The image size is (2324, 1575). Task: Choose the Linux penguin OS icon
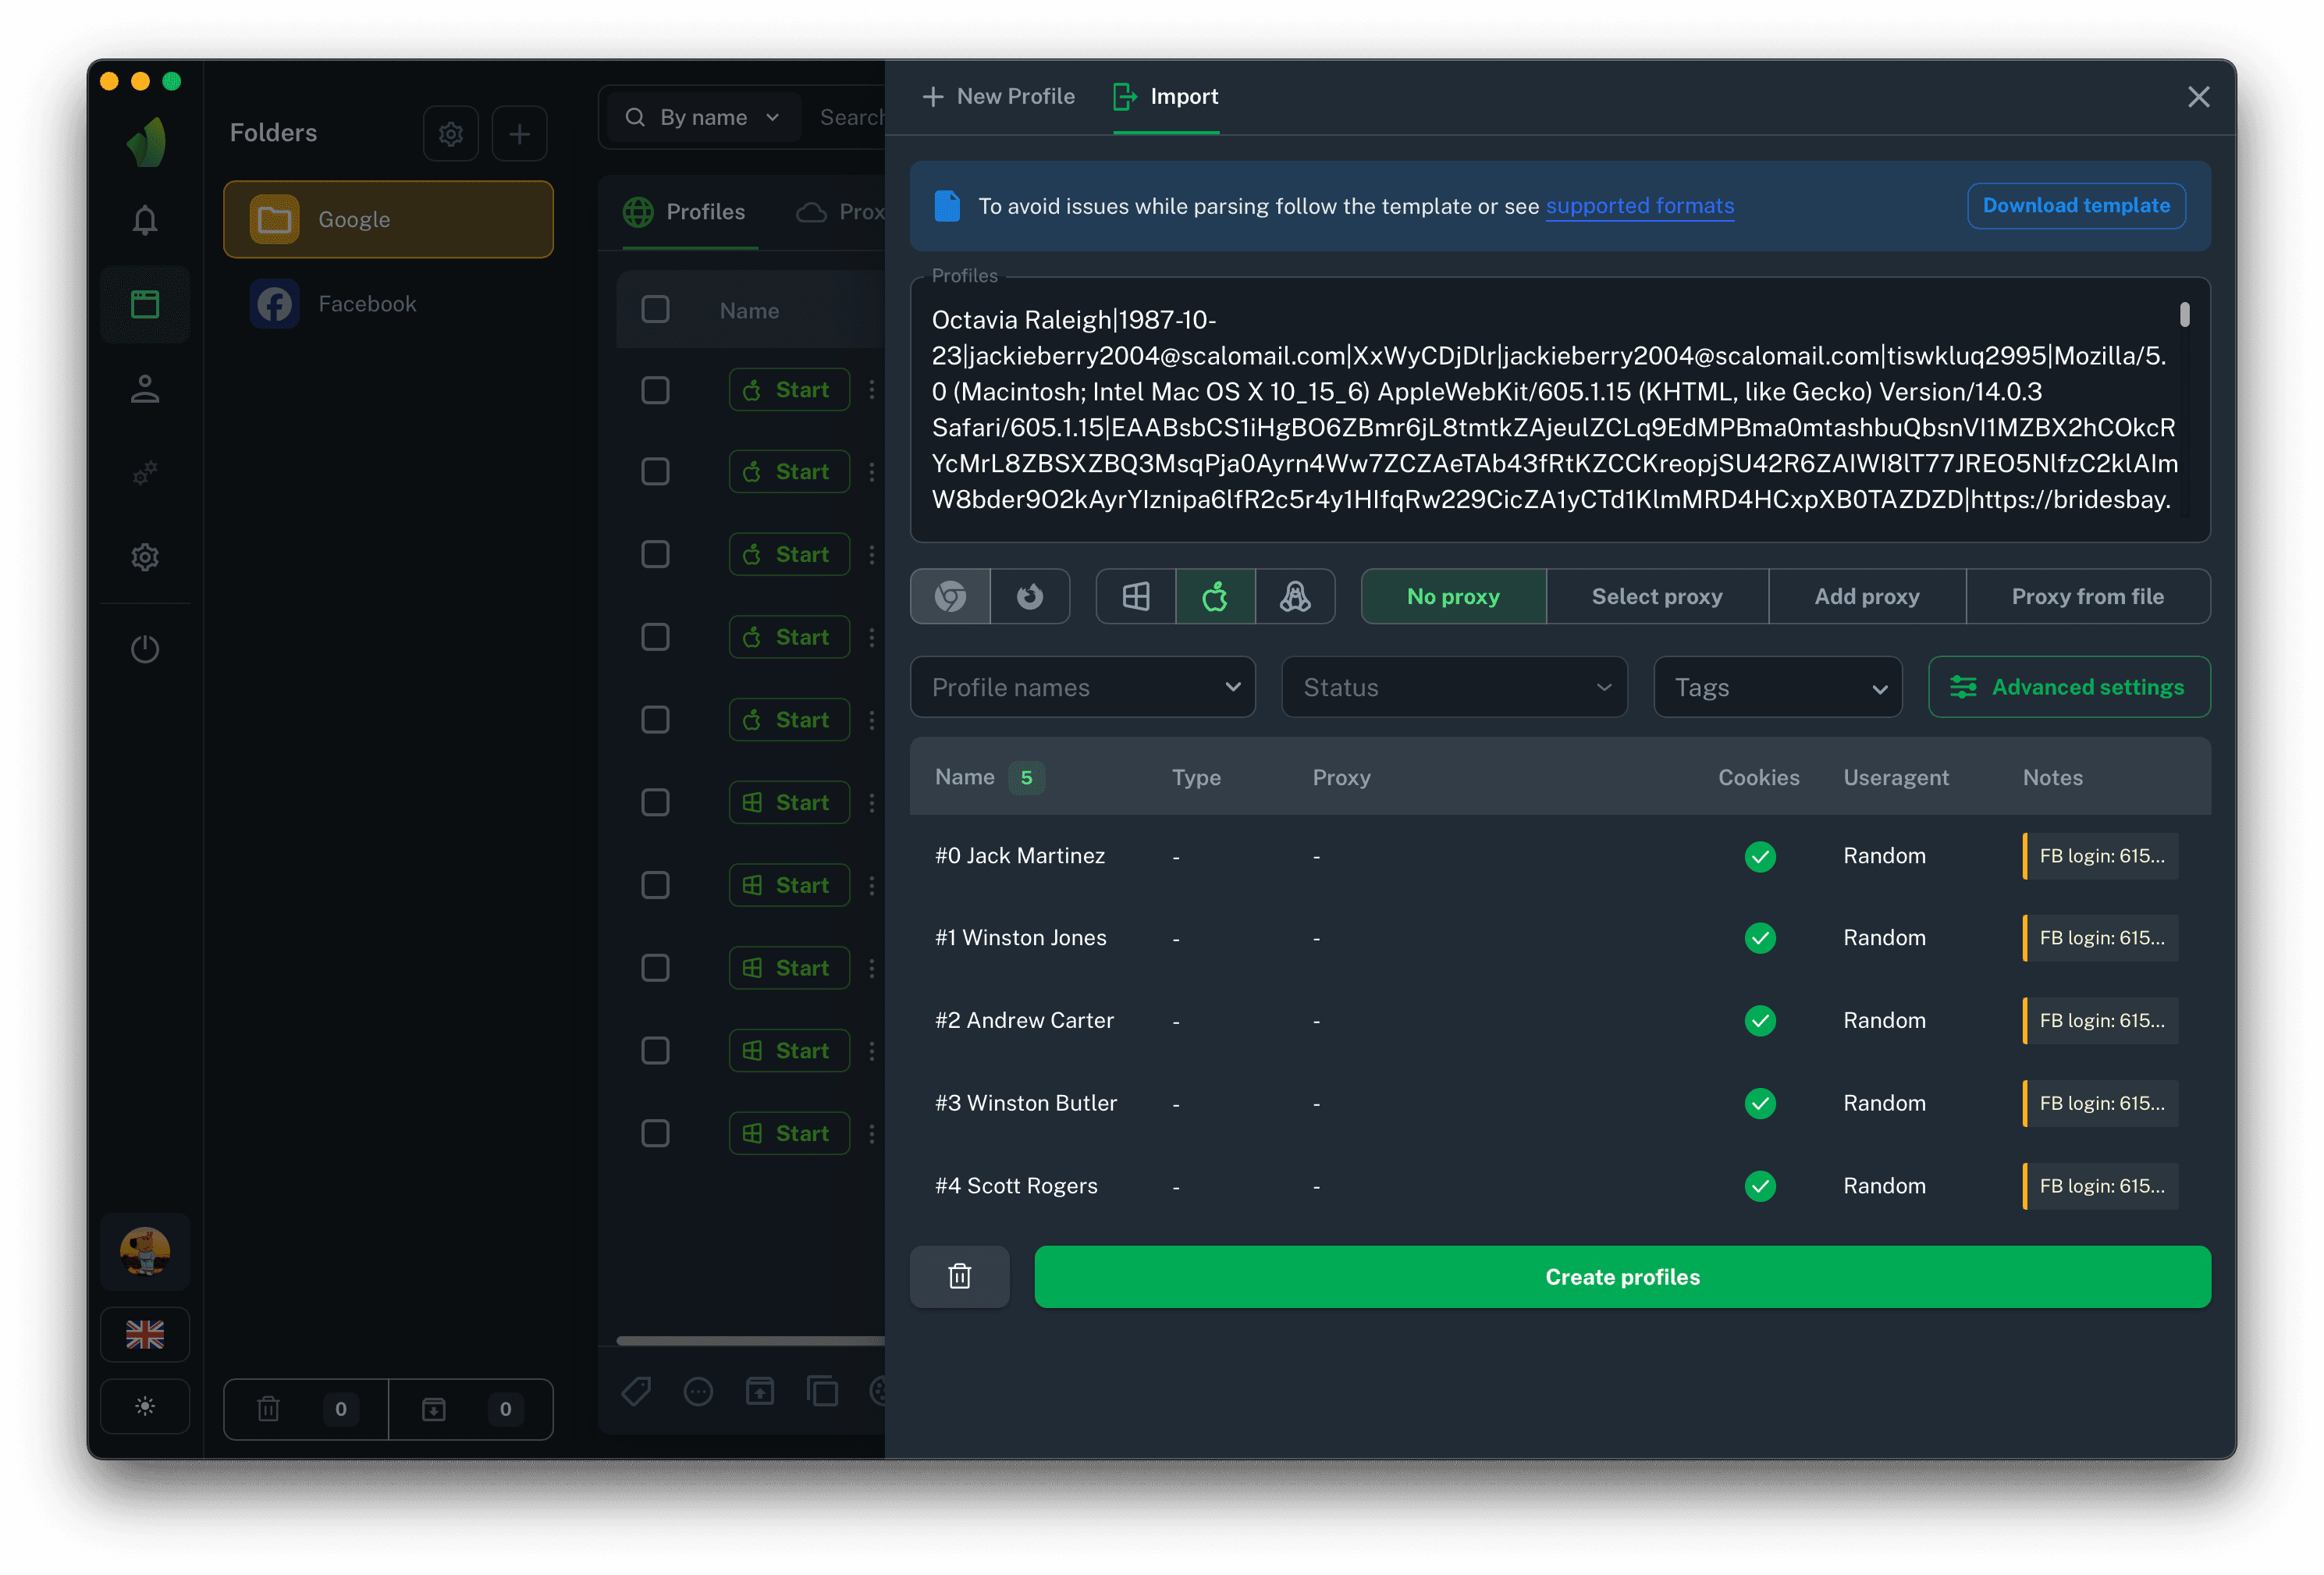[1295, 597]
